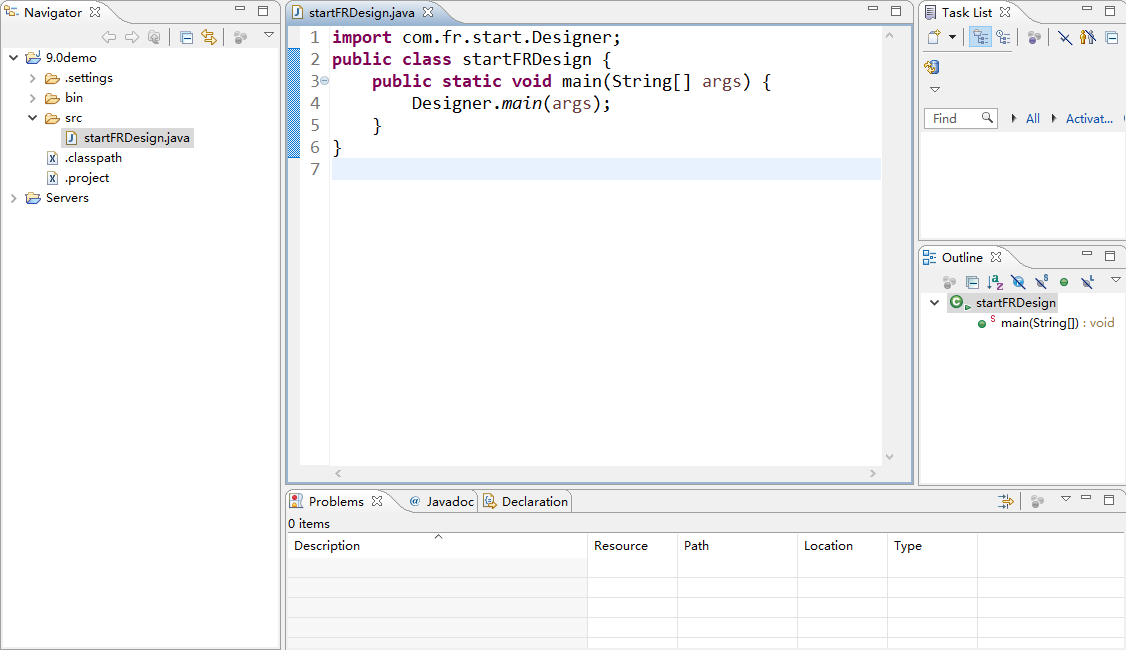1126x650 pixels.
Task: Click the All filter link
Action: pos(1033,118)
